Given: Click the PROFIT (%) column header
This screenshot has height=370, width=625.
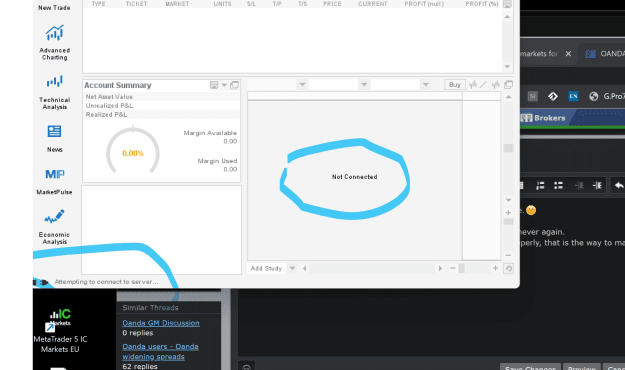Looking at the screenshot, I should (x=482, y=4).
